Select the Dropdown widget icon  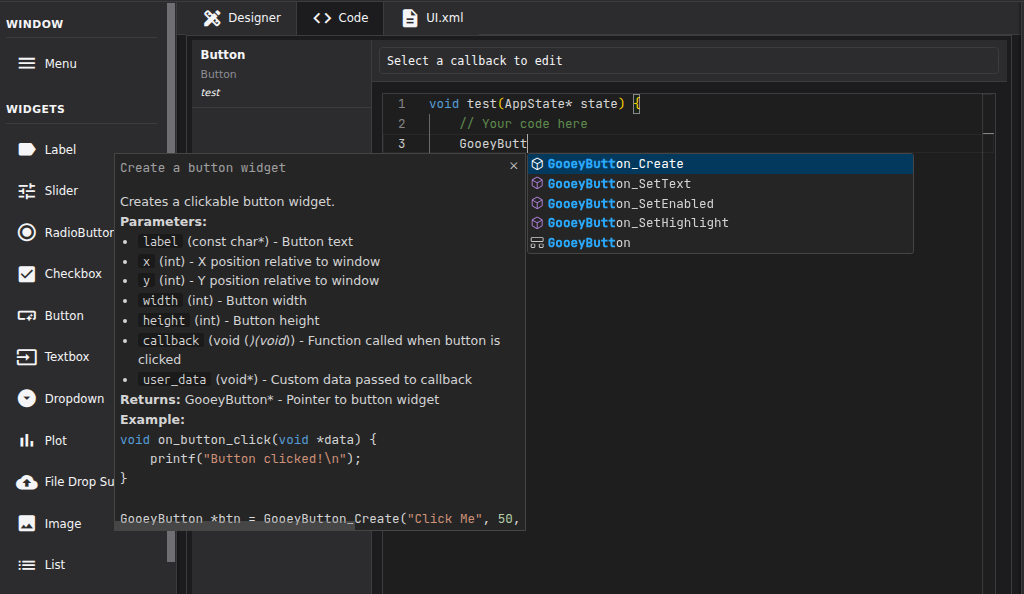pos(27,398)
